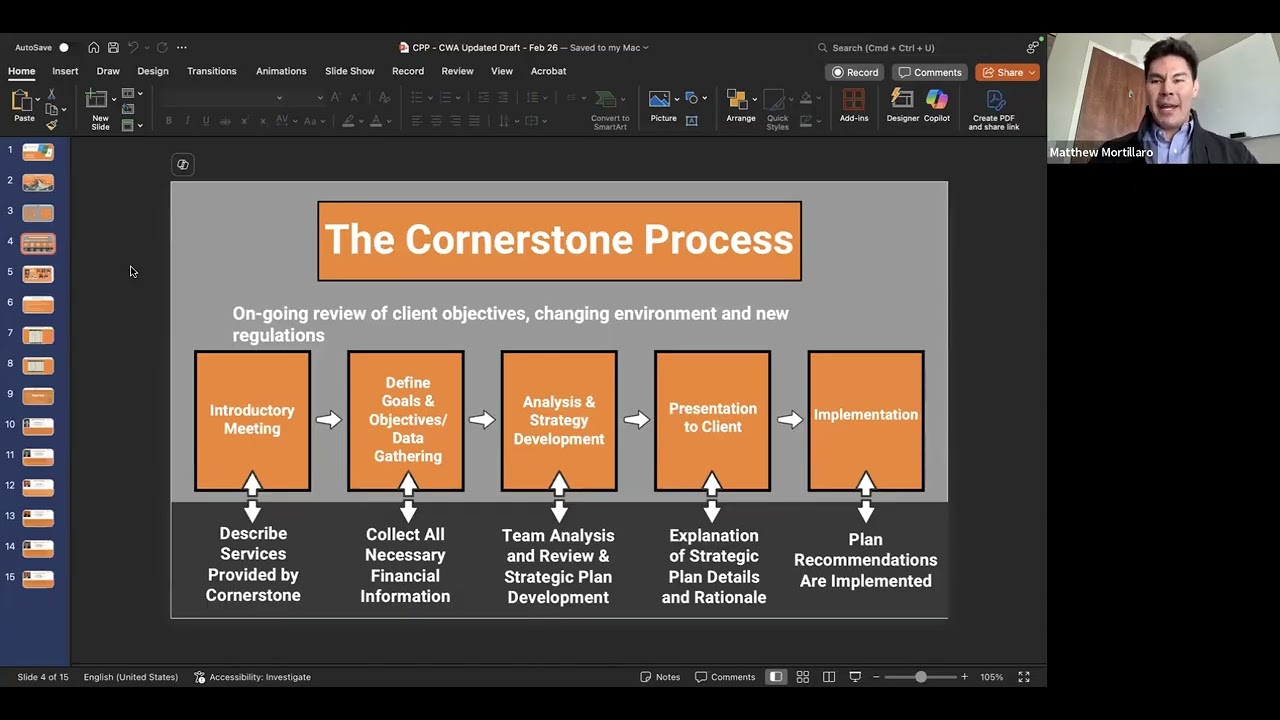Adjust the zoom slider handle

[921, 677]
